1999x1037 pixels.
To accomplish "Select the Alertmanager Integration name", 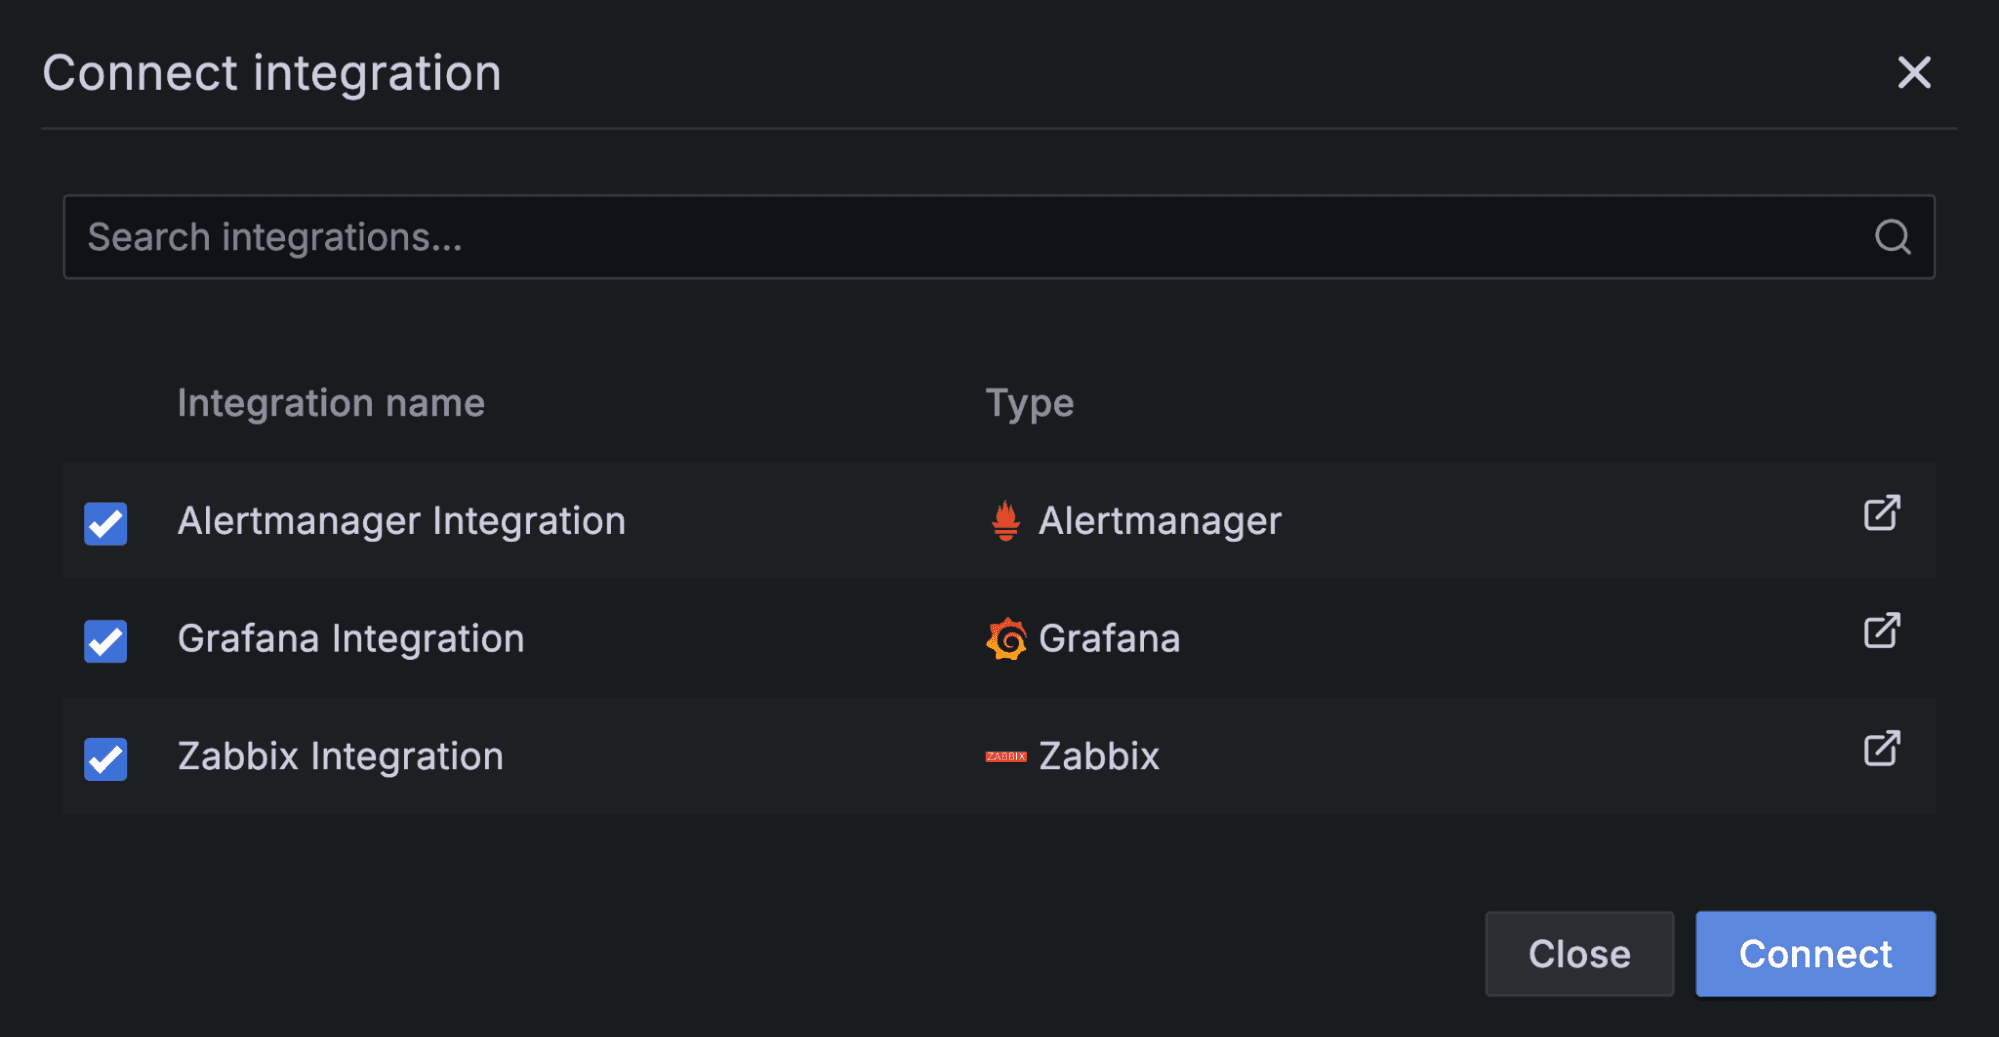I will coord(401,520).
